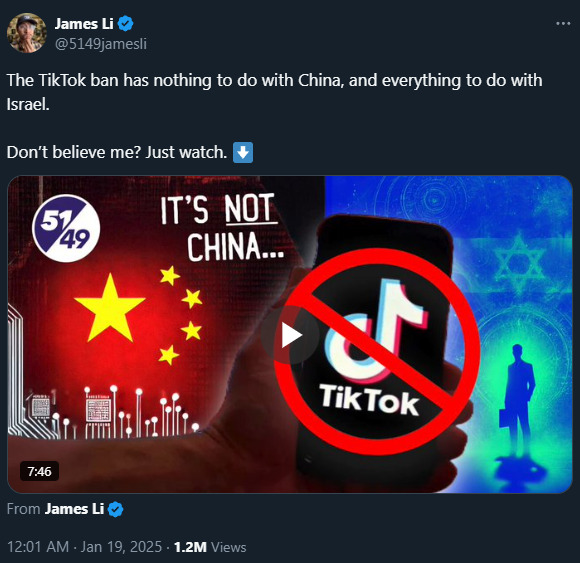Click the blue down arrow emoji
580x563 pixels.
pos(243,152)
